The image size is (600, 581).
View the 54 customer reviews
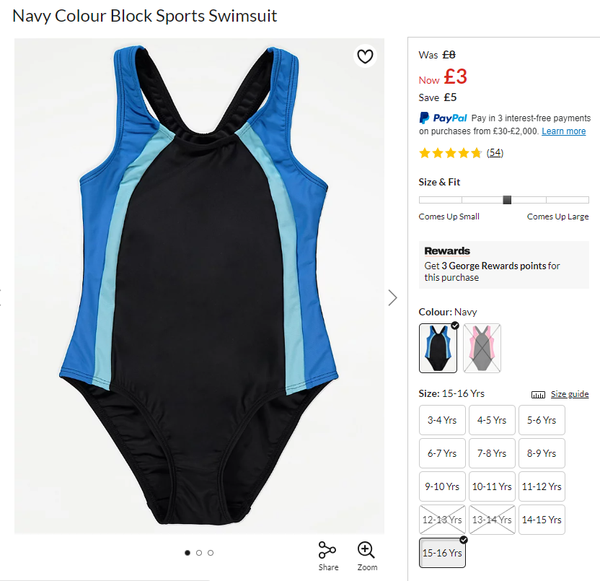495,153
